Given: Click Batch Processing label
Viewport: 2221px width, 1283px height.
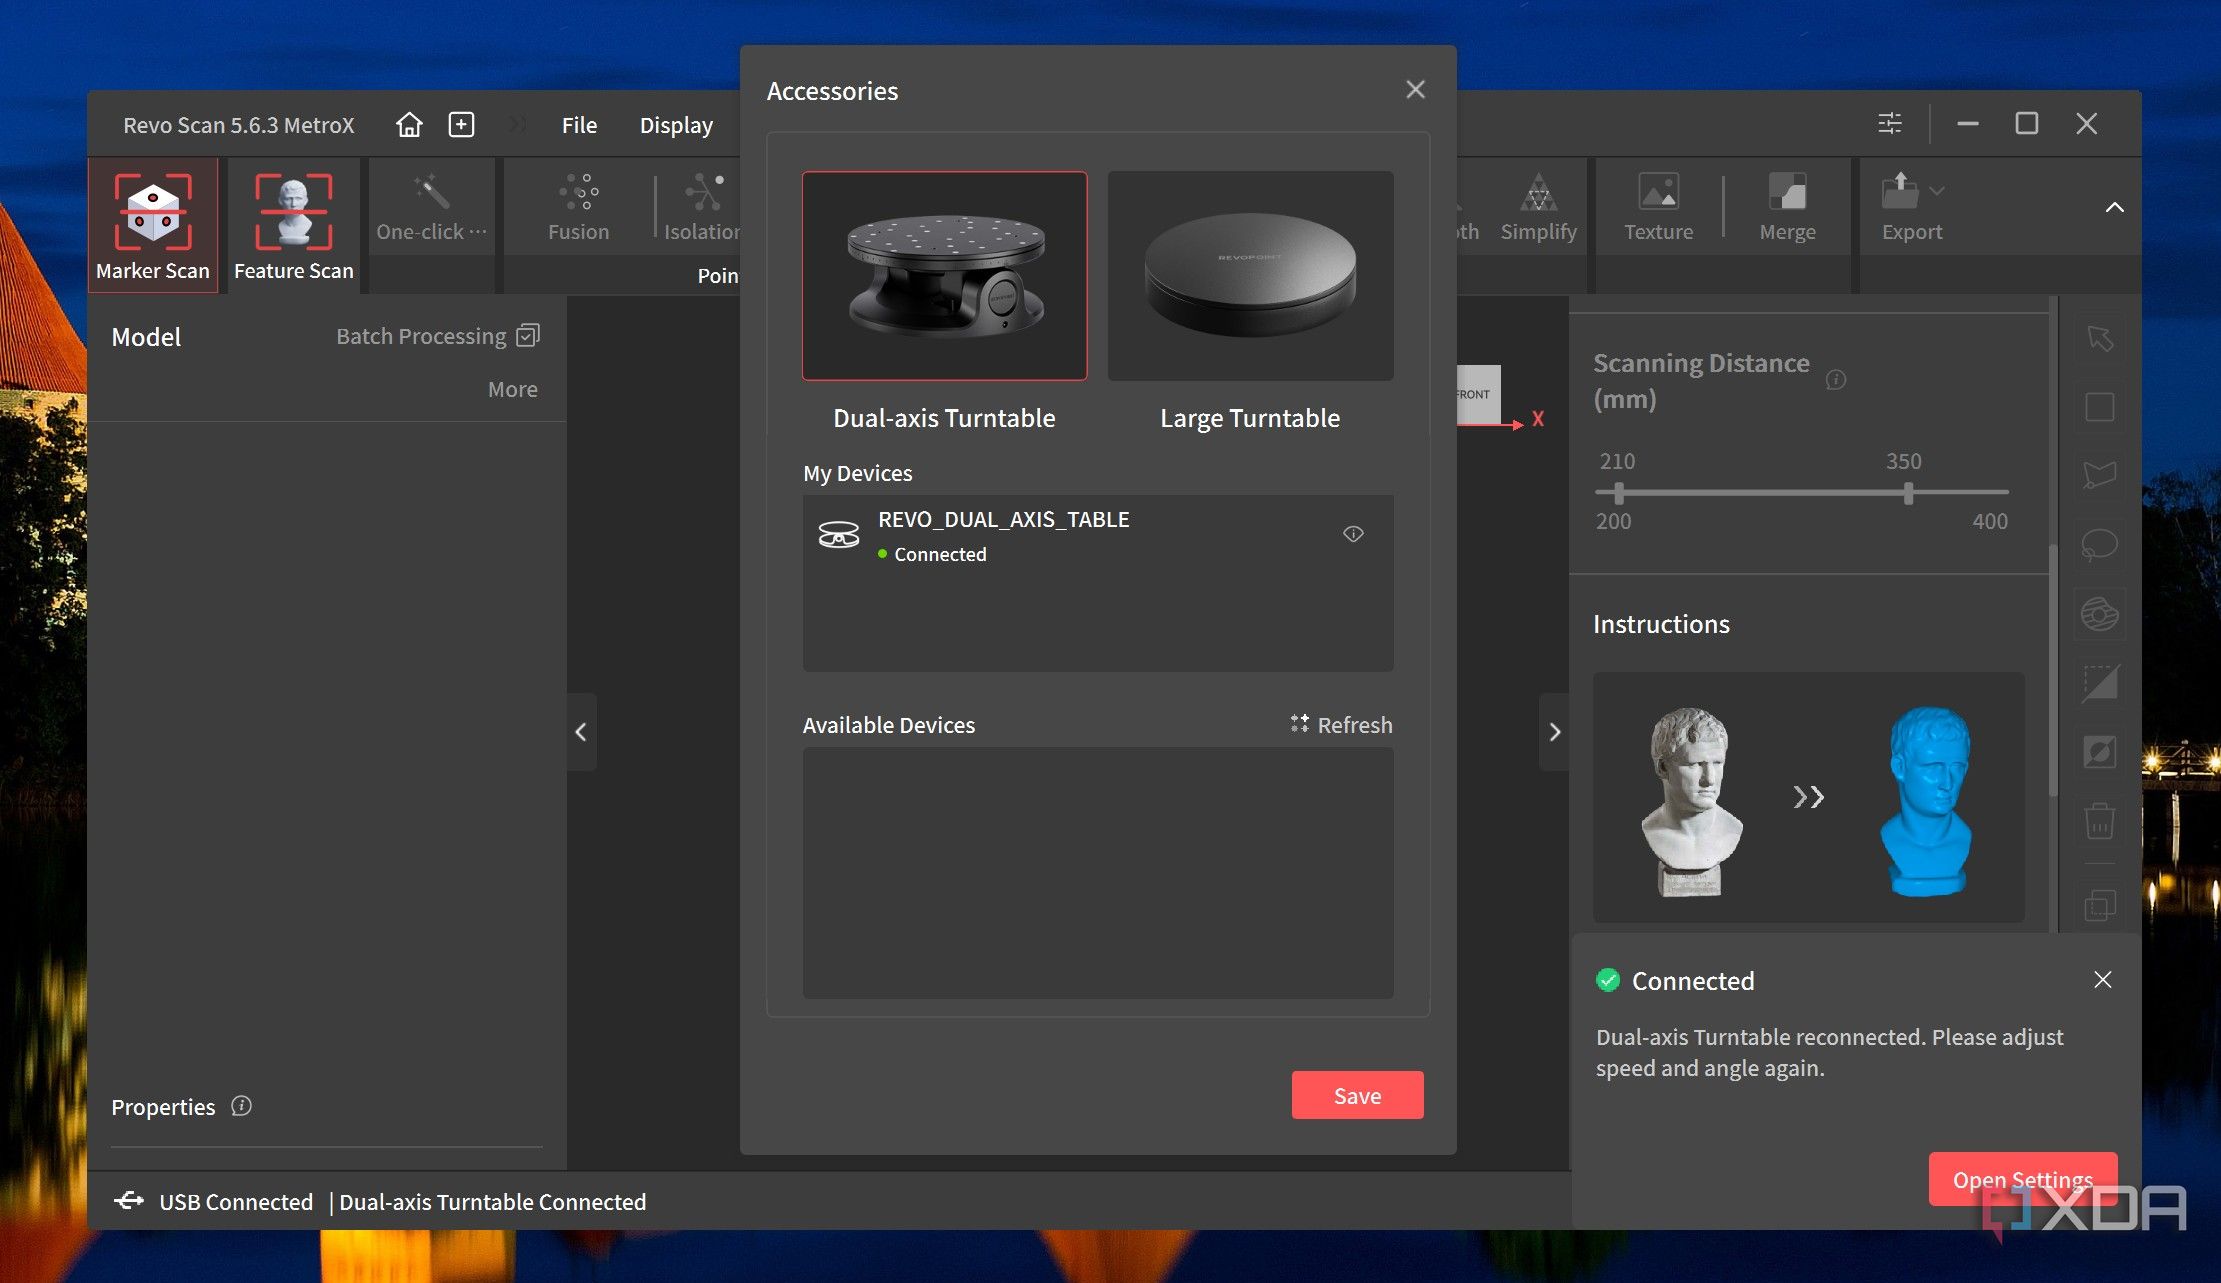Looking at the screenshot, I should (x=421, y=336).
